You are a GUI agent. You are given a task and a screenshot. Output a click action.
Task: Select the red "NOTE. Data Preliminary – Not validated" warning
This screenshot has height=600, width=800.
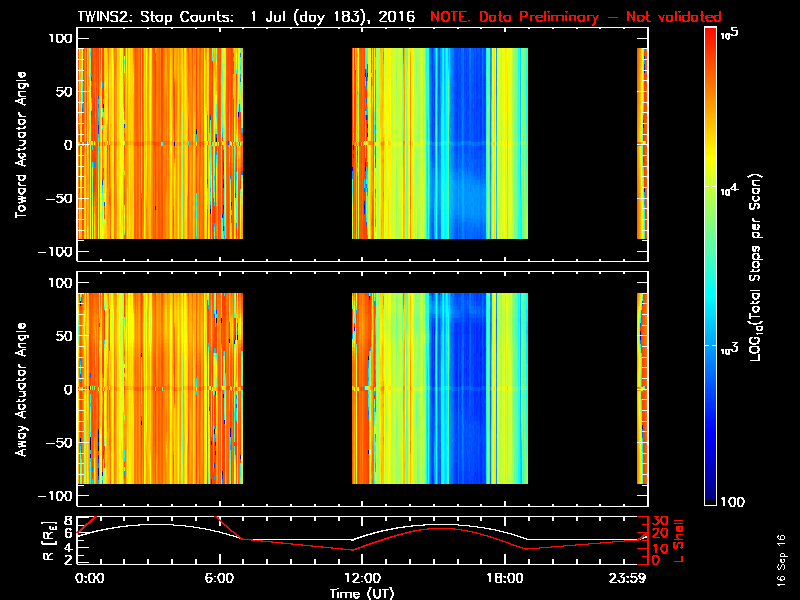(576, 17)
